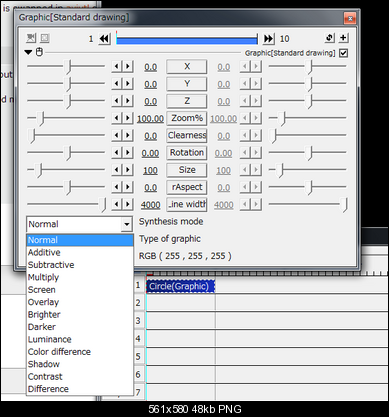389x417 pixels.
Task: Jump to last frame with fast-forward icon
Action: click(x=269, y=39)
